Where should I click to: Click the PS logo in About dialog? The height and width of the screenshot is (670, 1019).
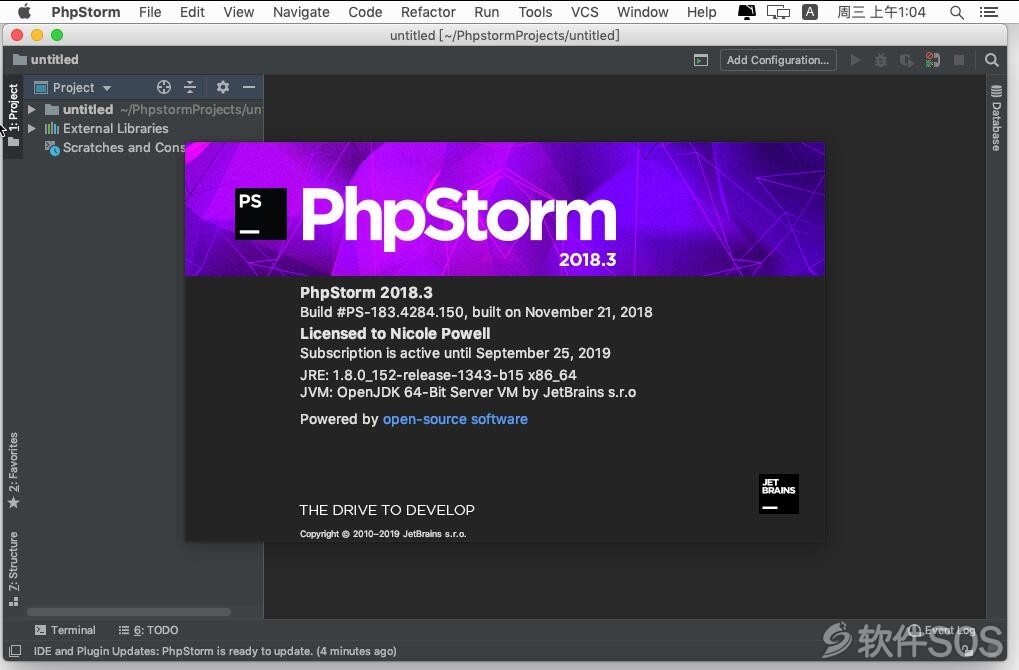261,214
